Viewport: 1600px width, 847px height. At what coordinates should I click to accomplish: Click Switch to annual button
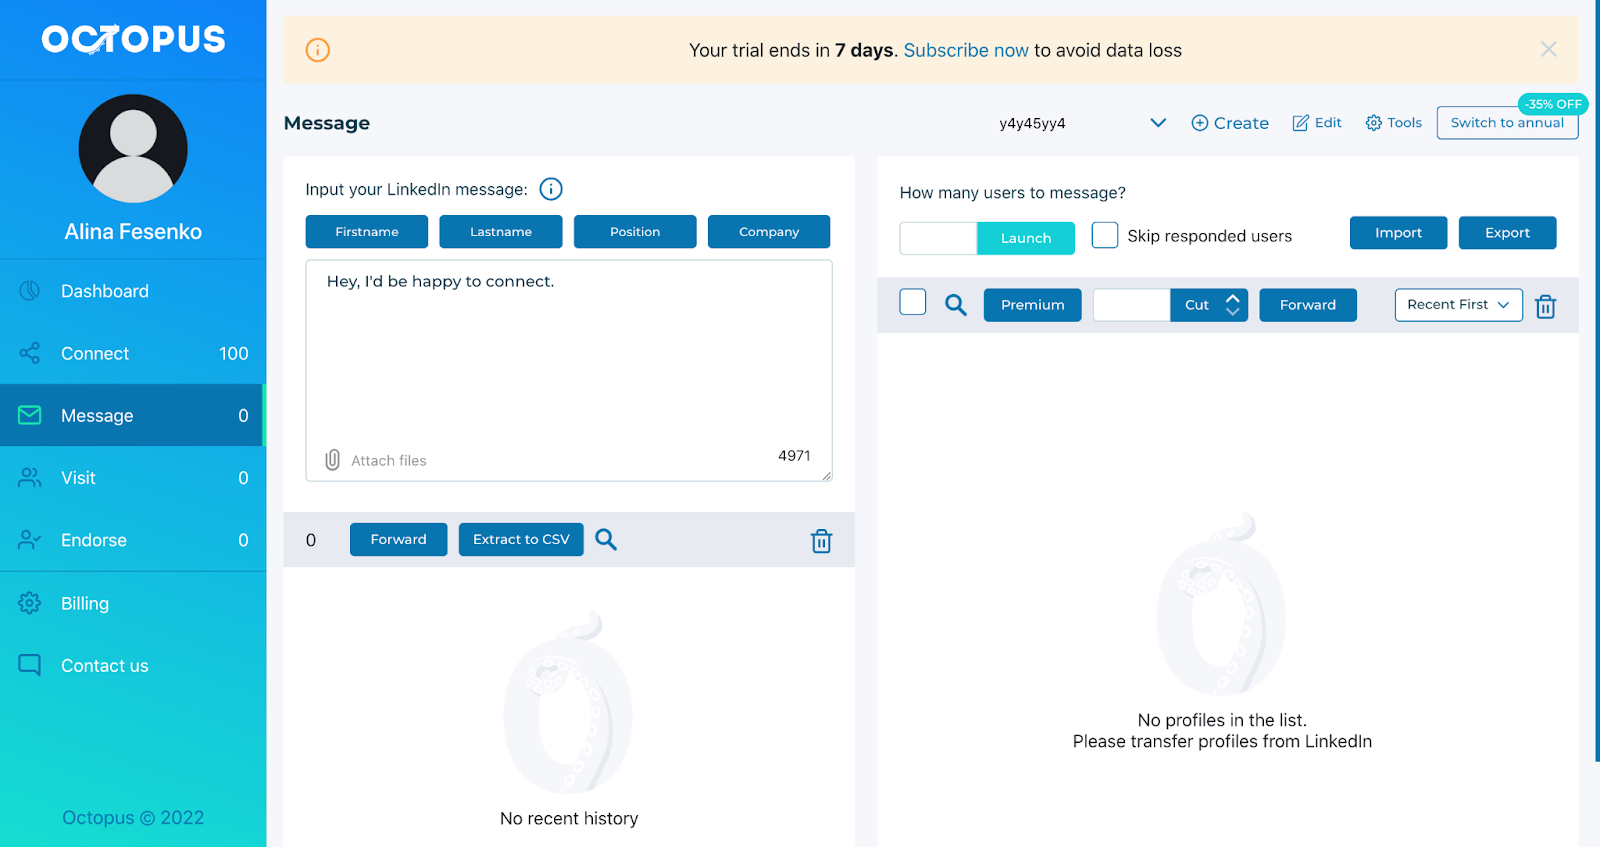coord(1507,123)
